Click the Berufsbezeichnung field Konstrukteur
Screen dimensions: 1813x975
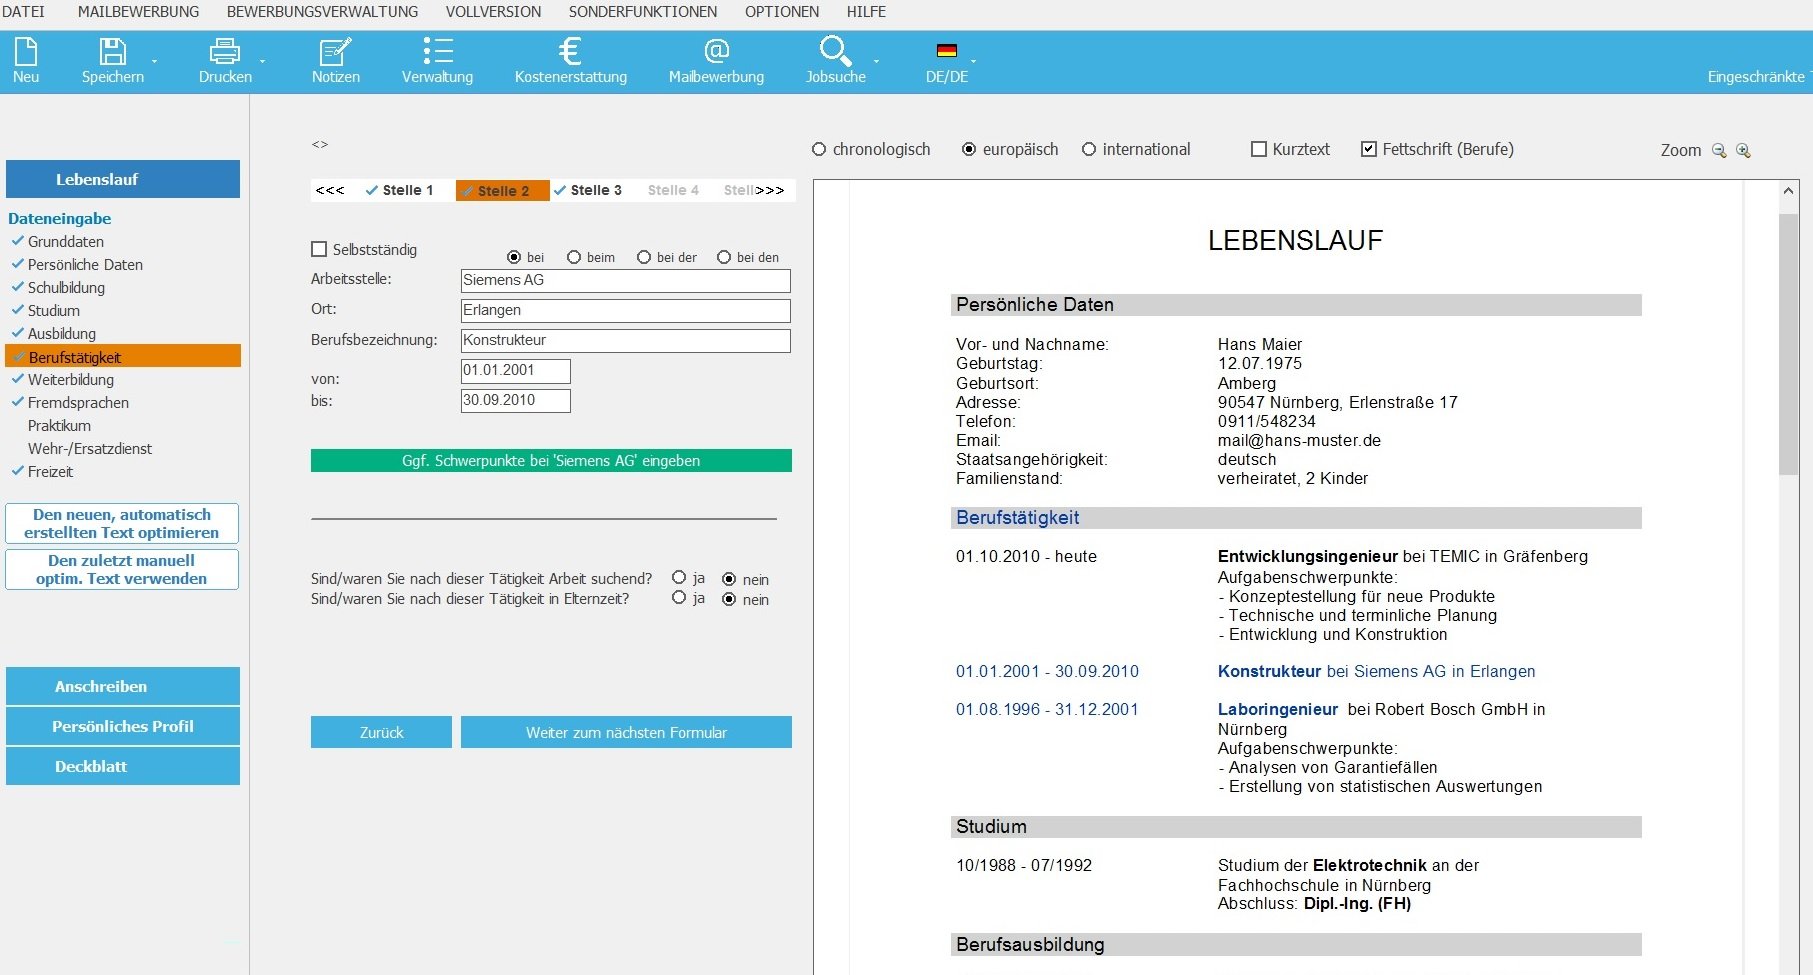(x=625, y=341)
